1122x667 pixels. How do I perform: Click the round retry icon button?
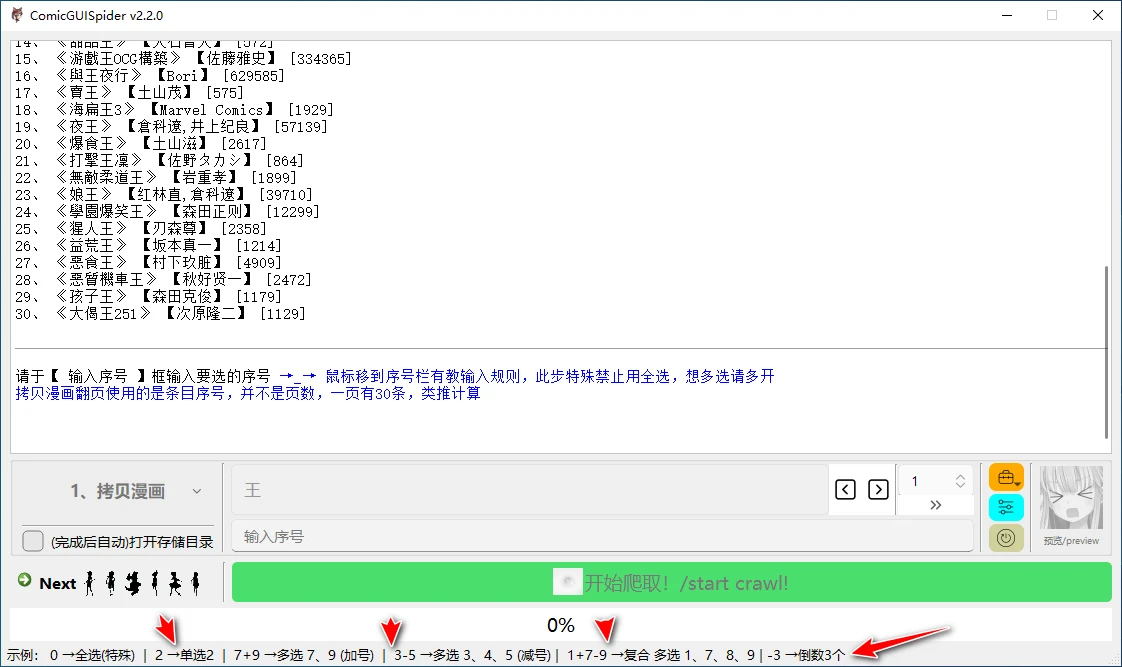coord(1006,538)
